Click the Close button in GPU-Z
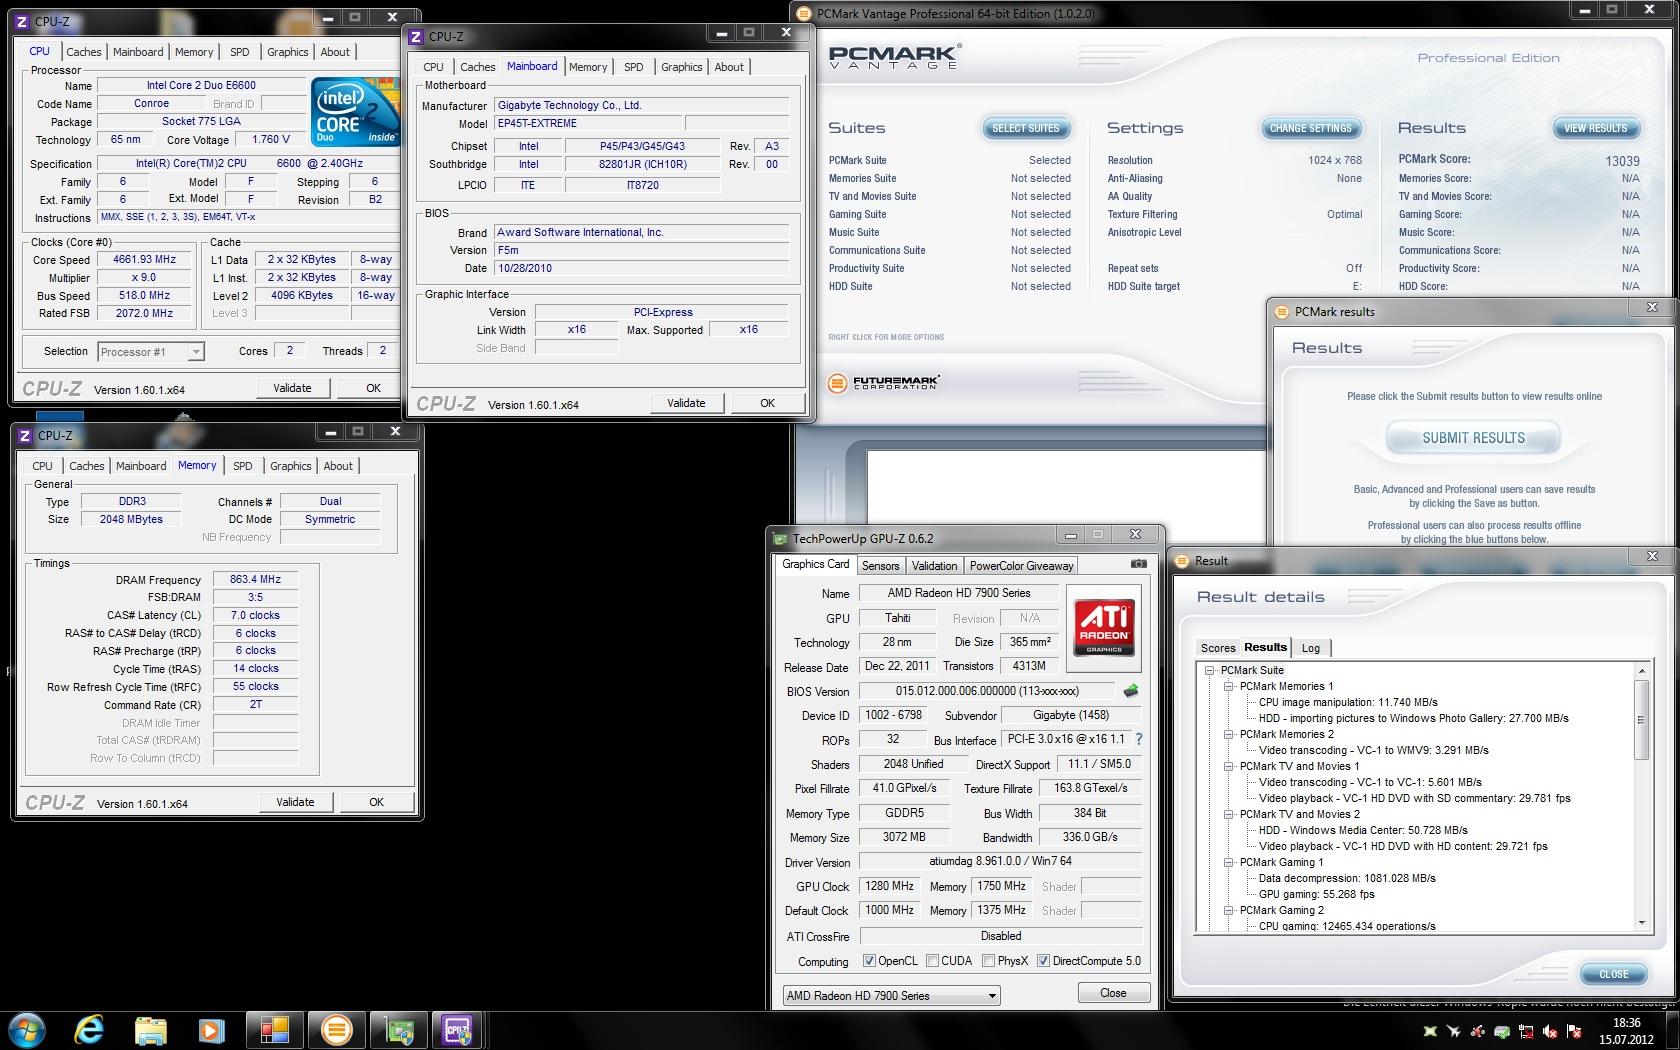1680x1050 pixels. coord(1113,993)
